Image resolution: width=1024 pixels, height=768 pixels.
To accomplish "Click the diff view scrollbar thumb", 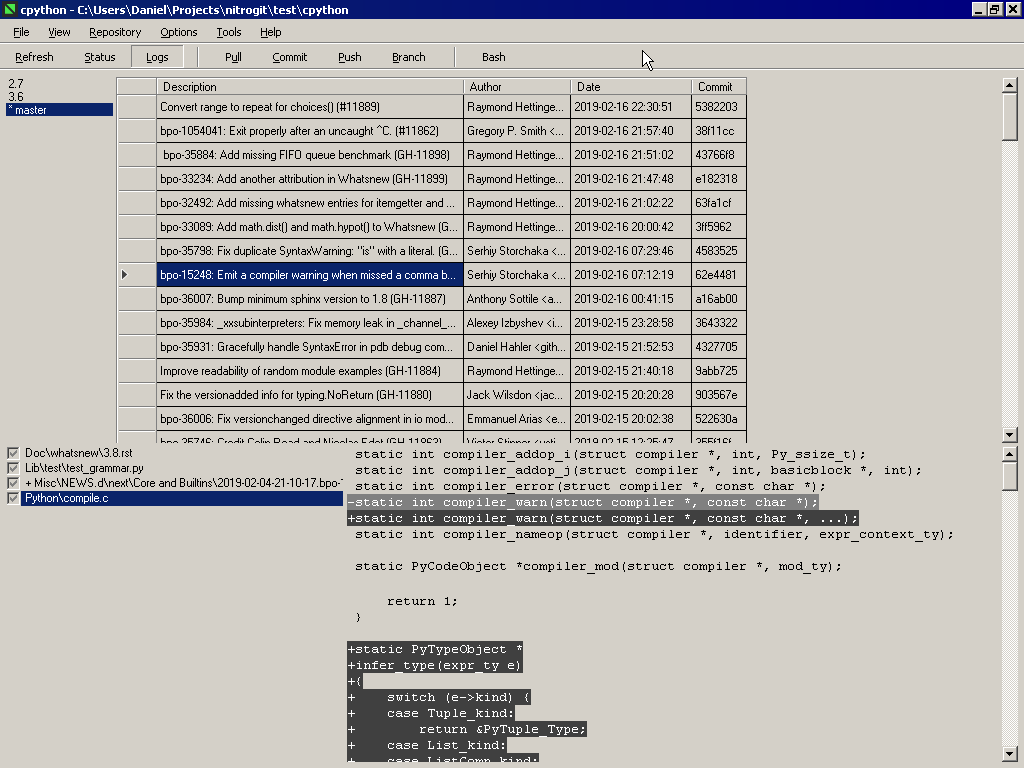I will (x=1009, y=475).
